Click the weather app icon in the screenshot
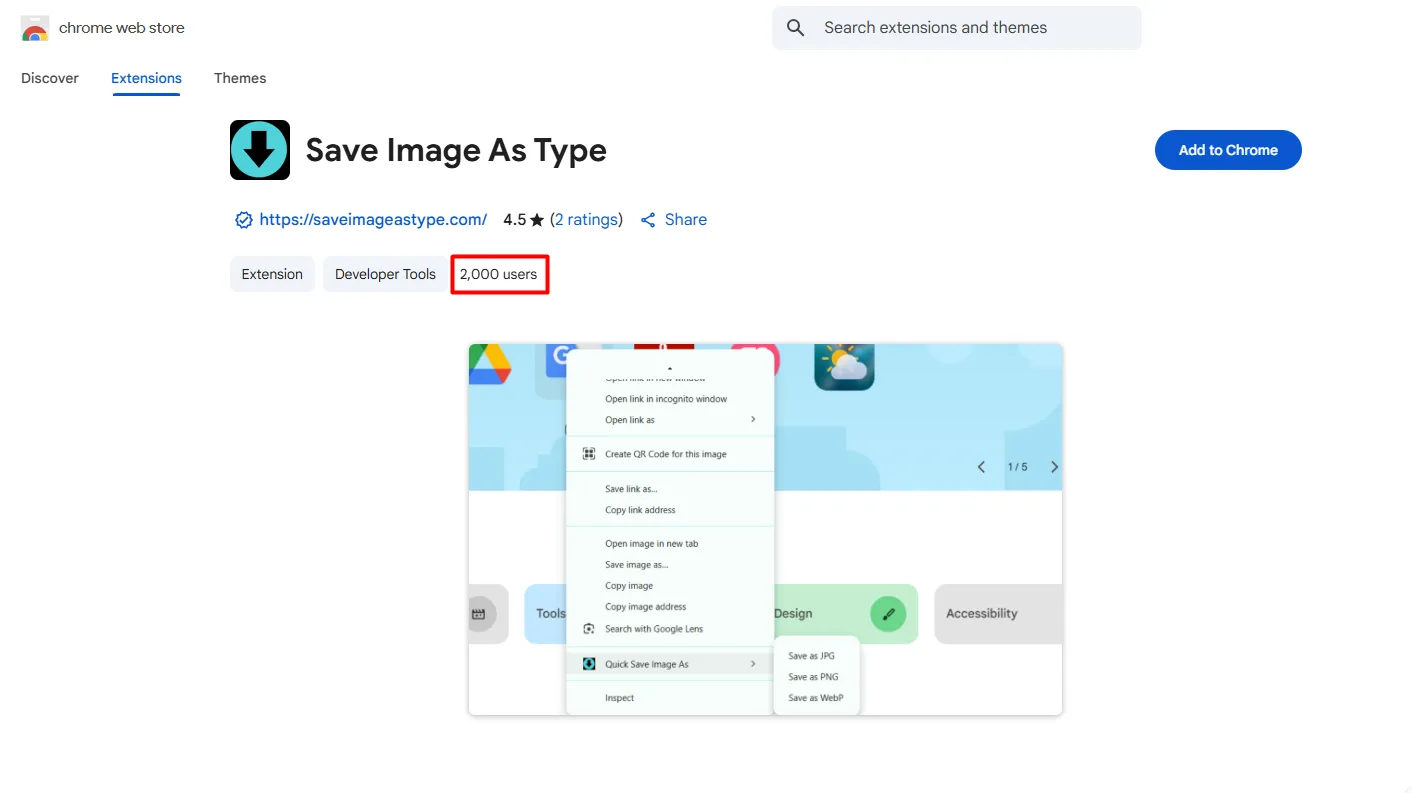 point(844,366)
